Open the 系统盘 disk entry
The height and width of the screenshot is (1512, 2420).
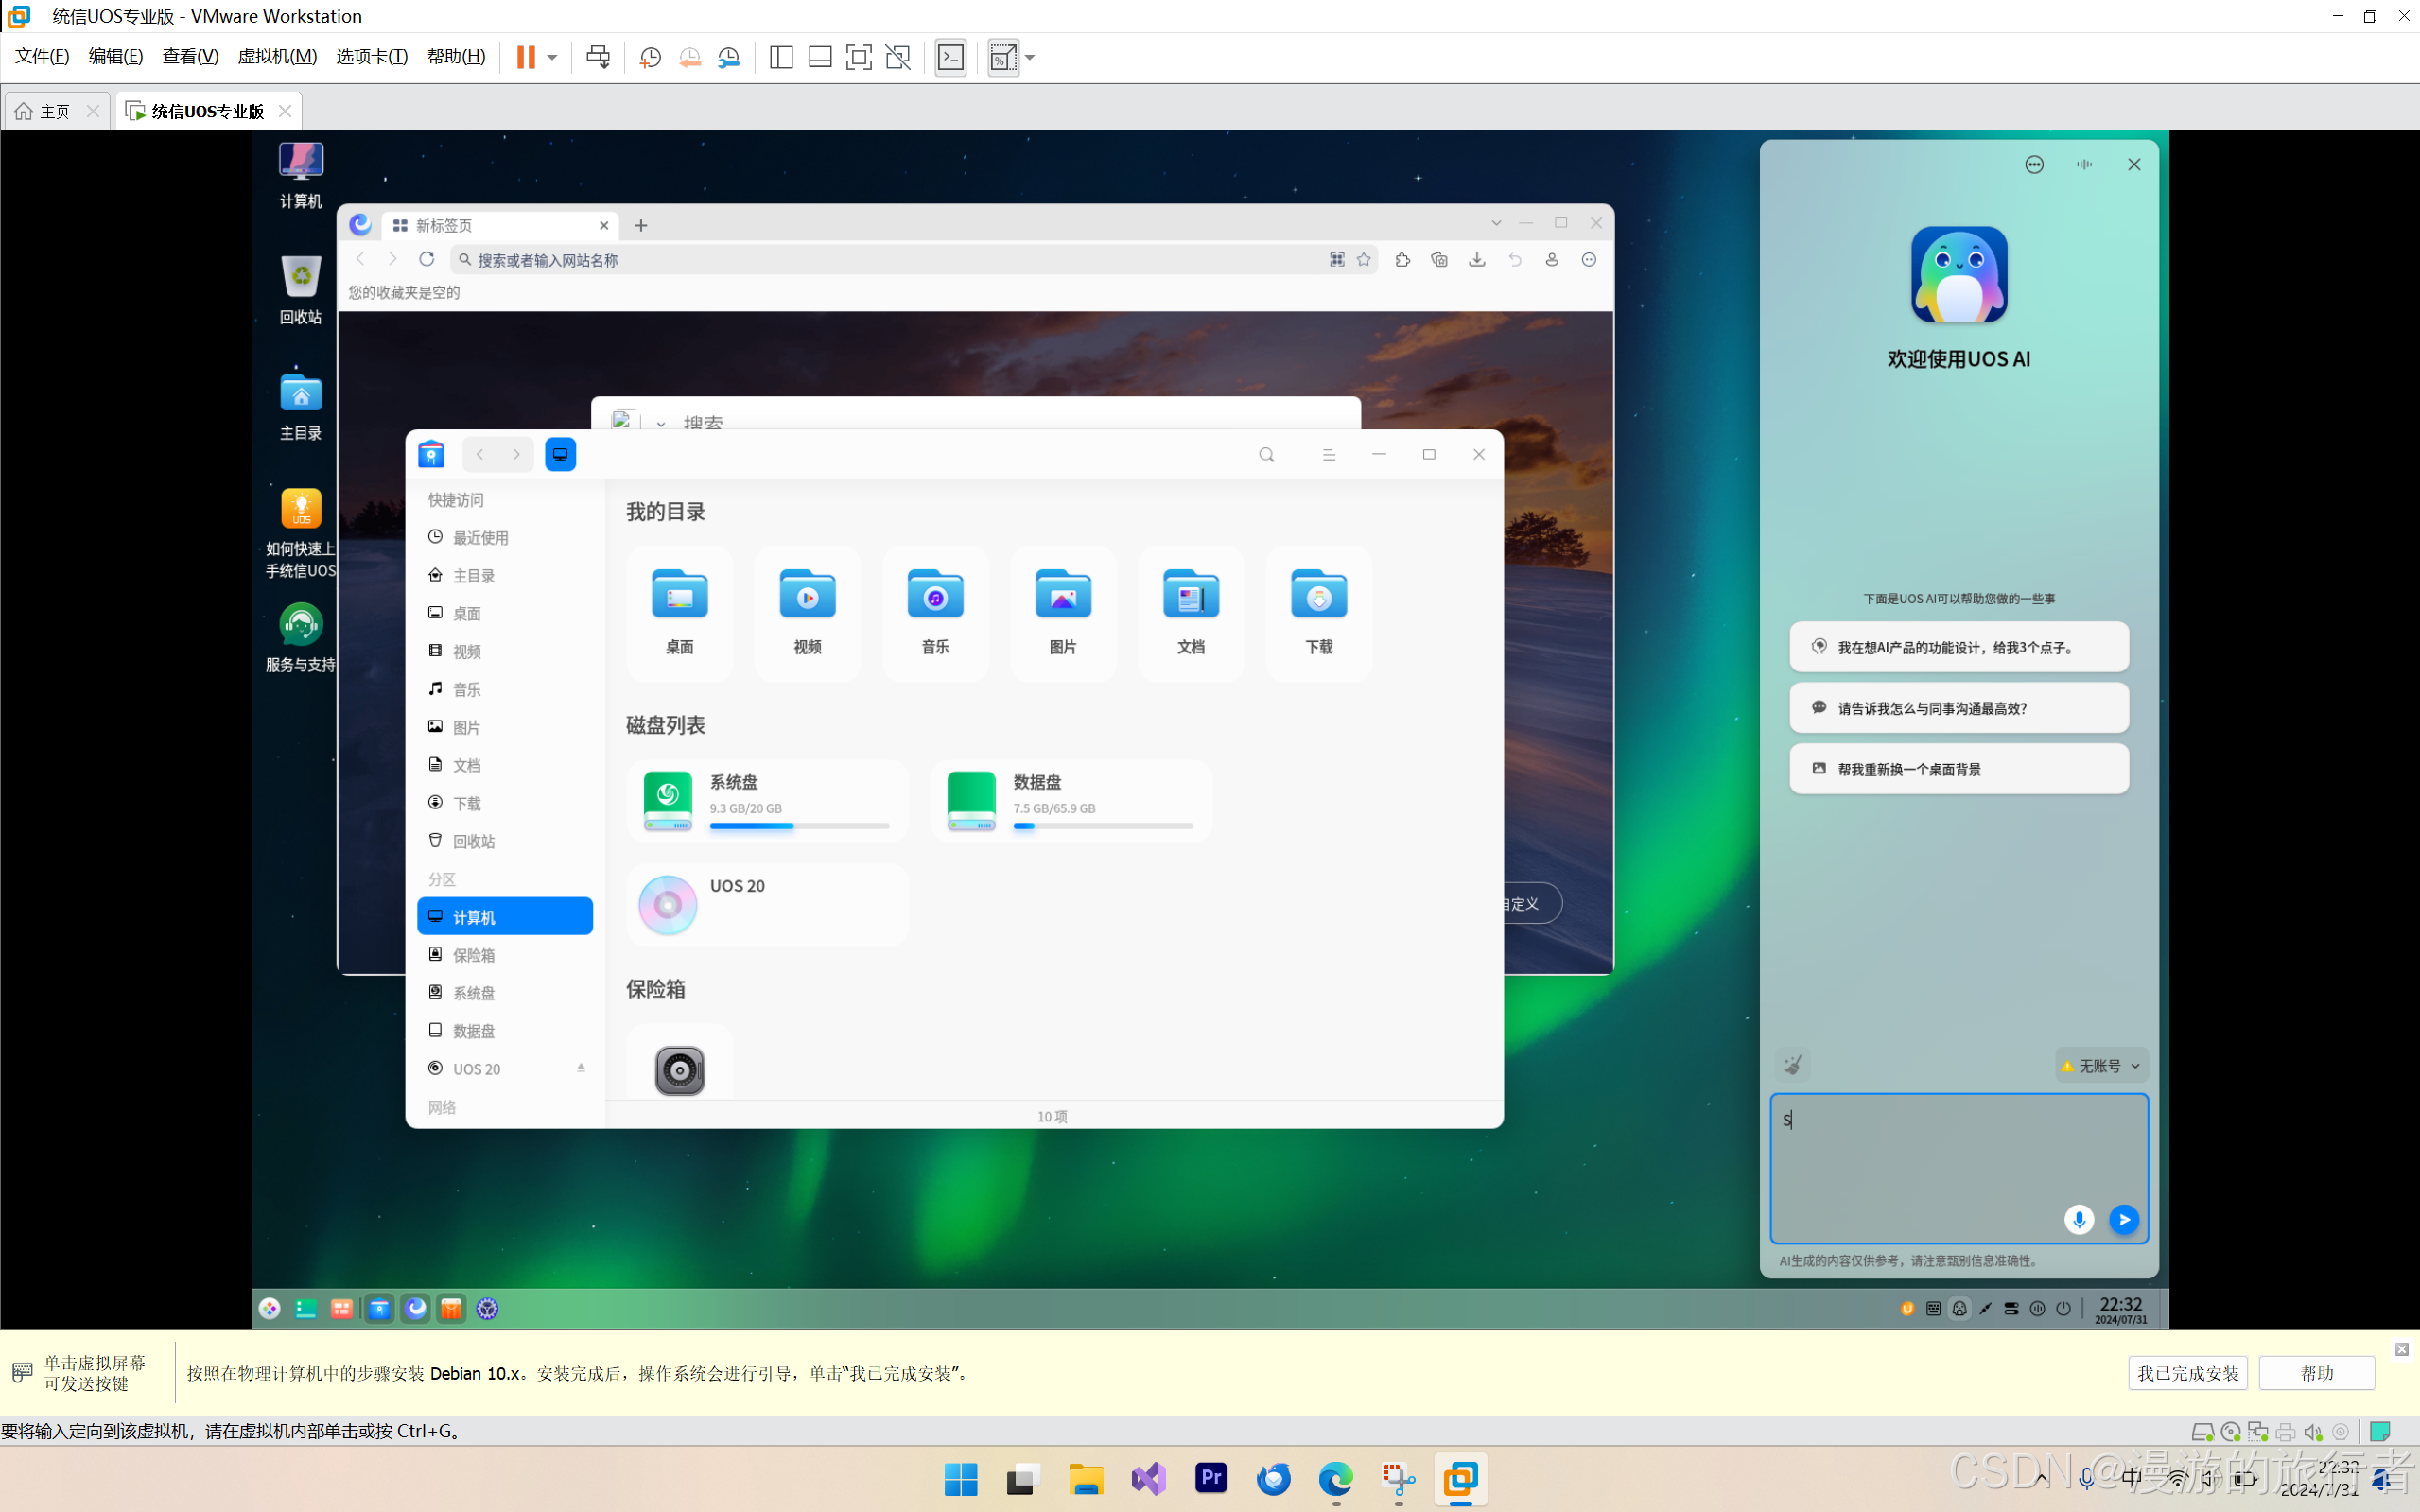pyautogui.click(x=768, y=801)
